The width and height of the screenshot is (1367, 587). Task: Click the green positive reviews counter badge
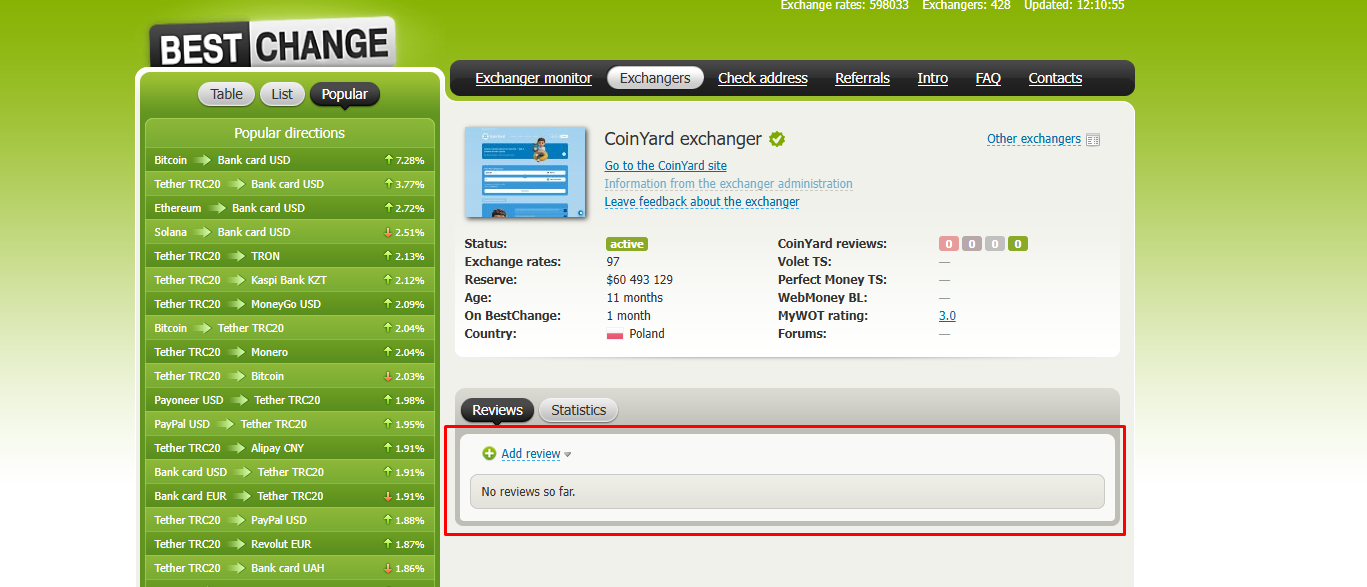point(1018,244)
